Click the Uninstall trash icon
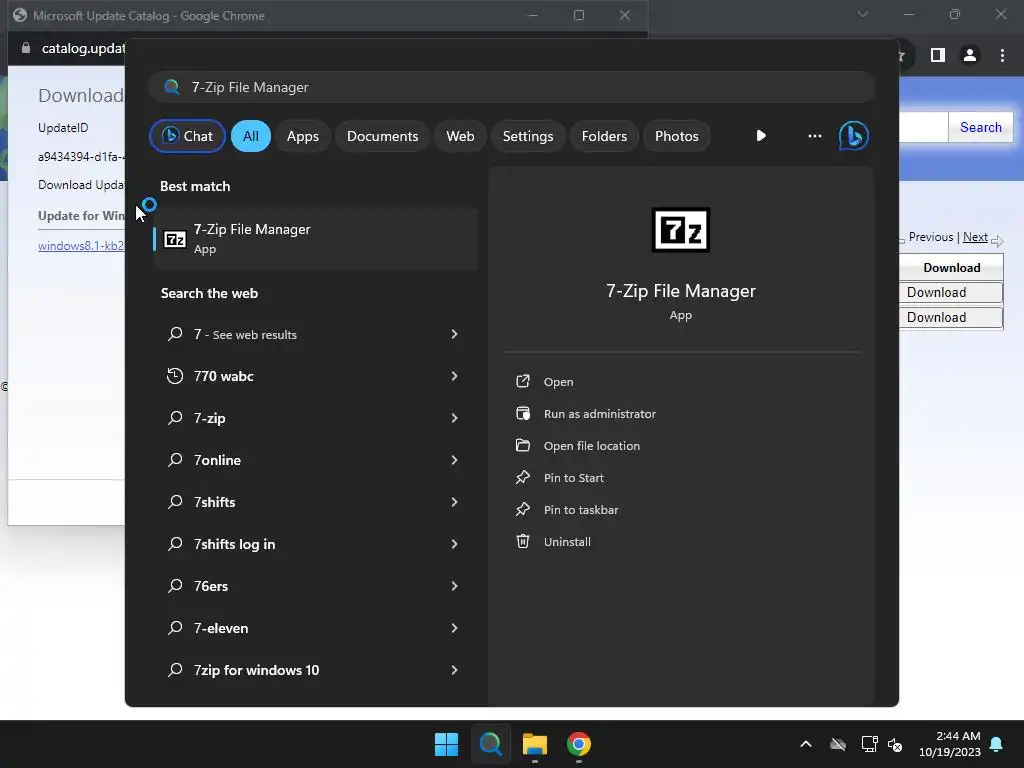The image size is (1024, 768). pos(522,541)
